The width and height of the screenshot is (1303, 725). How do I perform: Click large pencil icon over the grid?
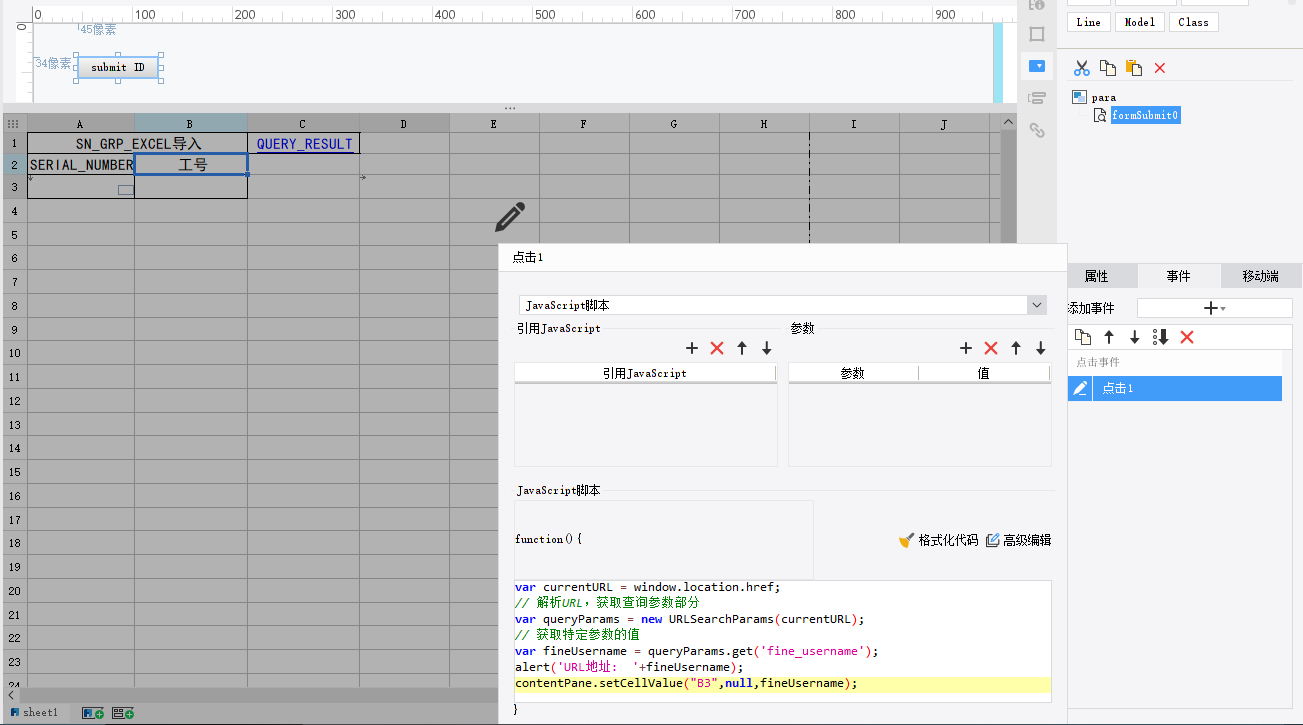point(510,217)
